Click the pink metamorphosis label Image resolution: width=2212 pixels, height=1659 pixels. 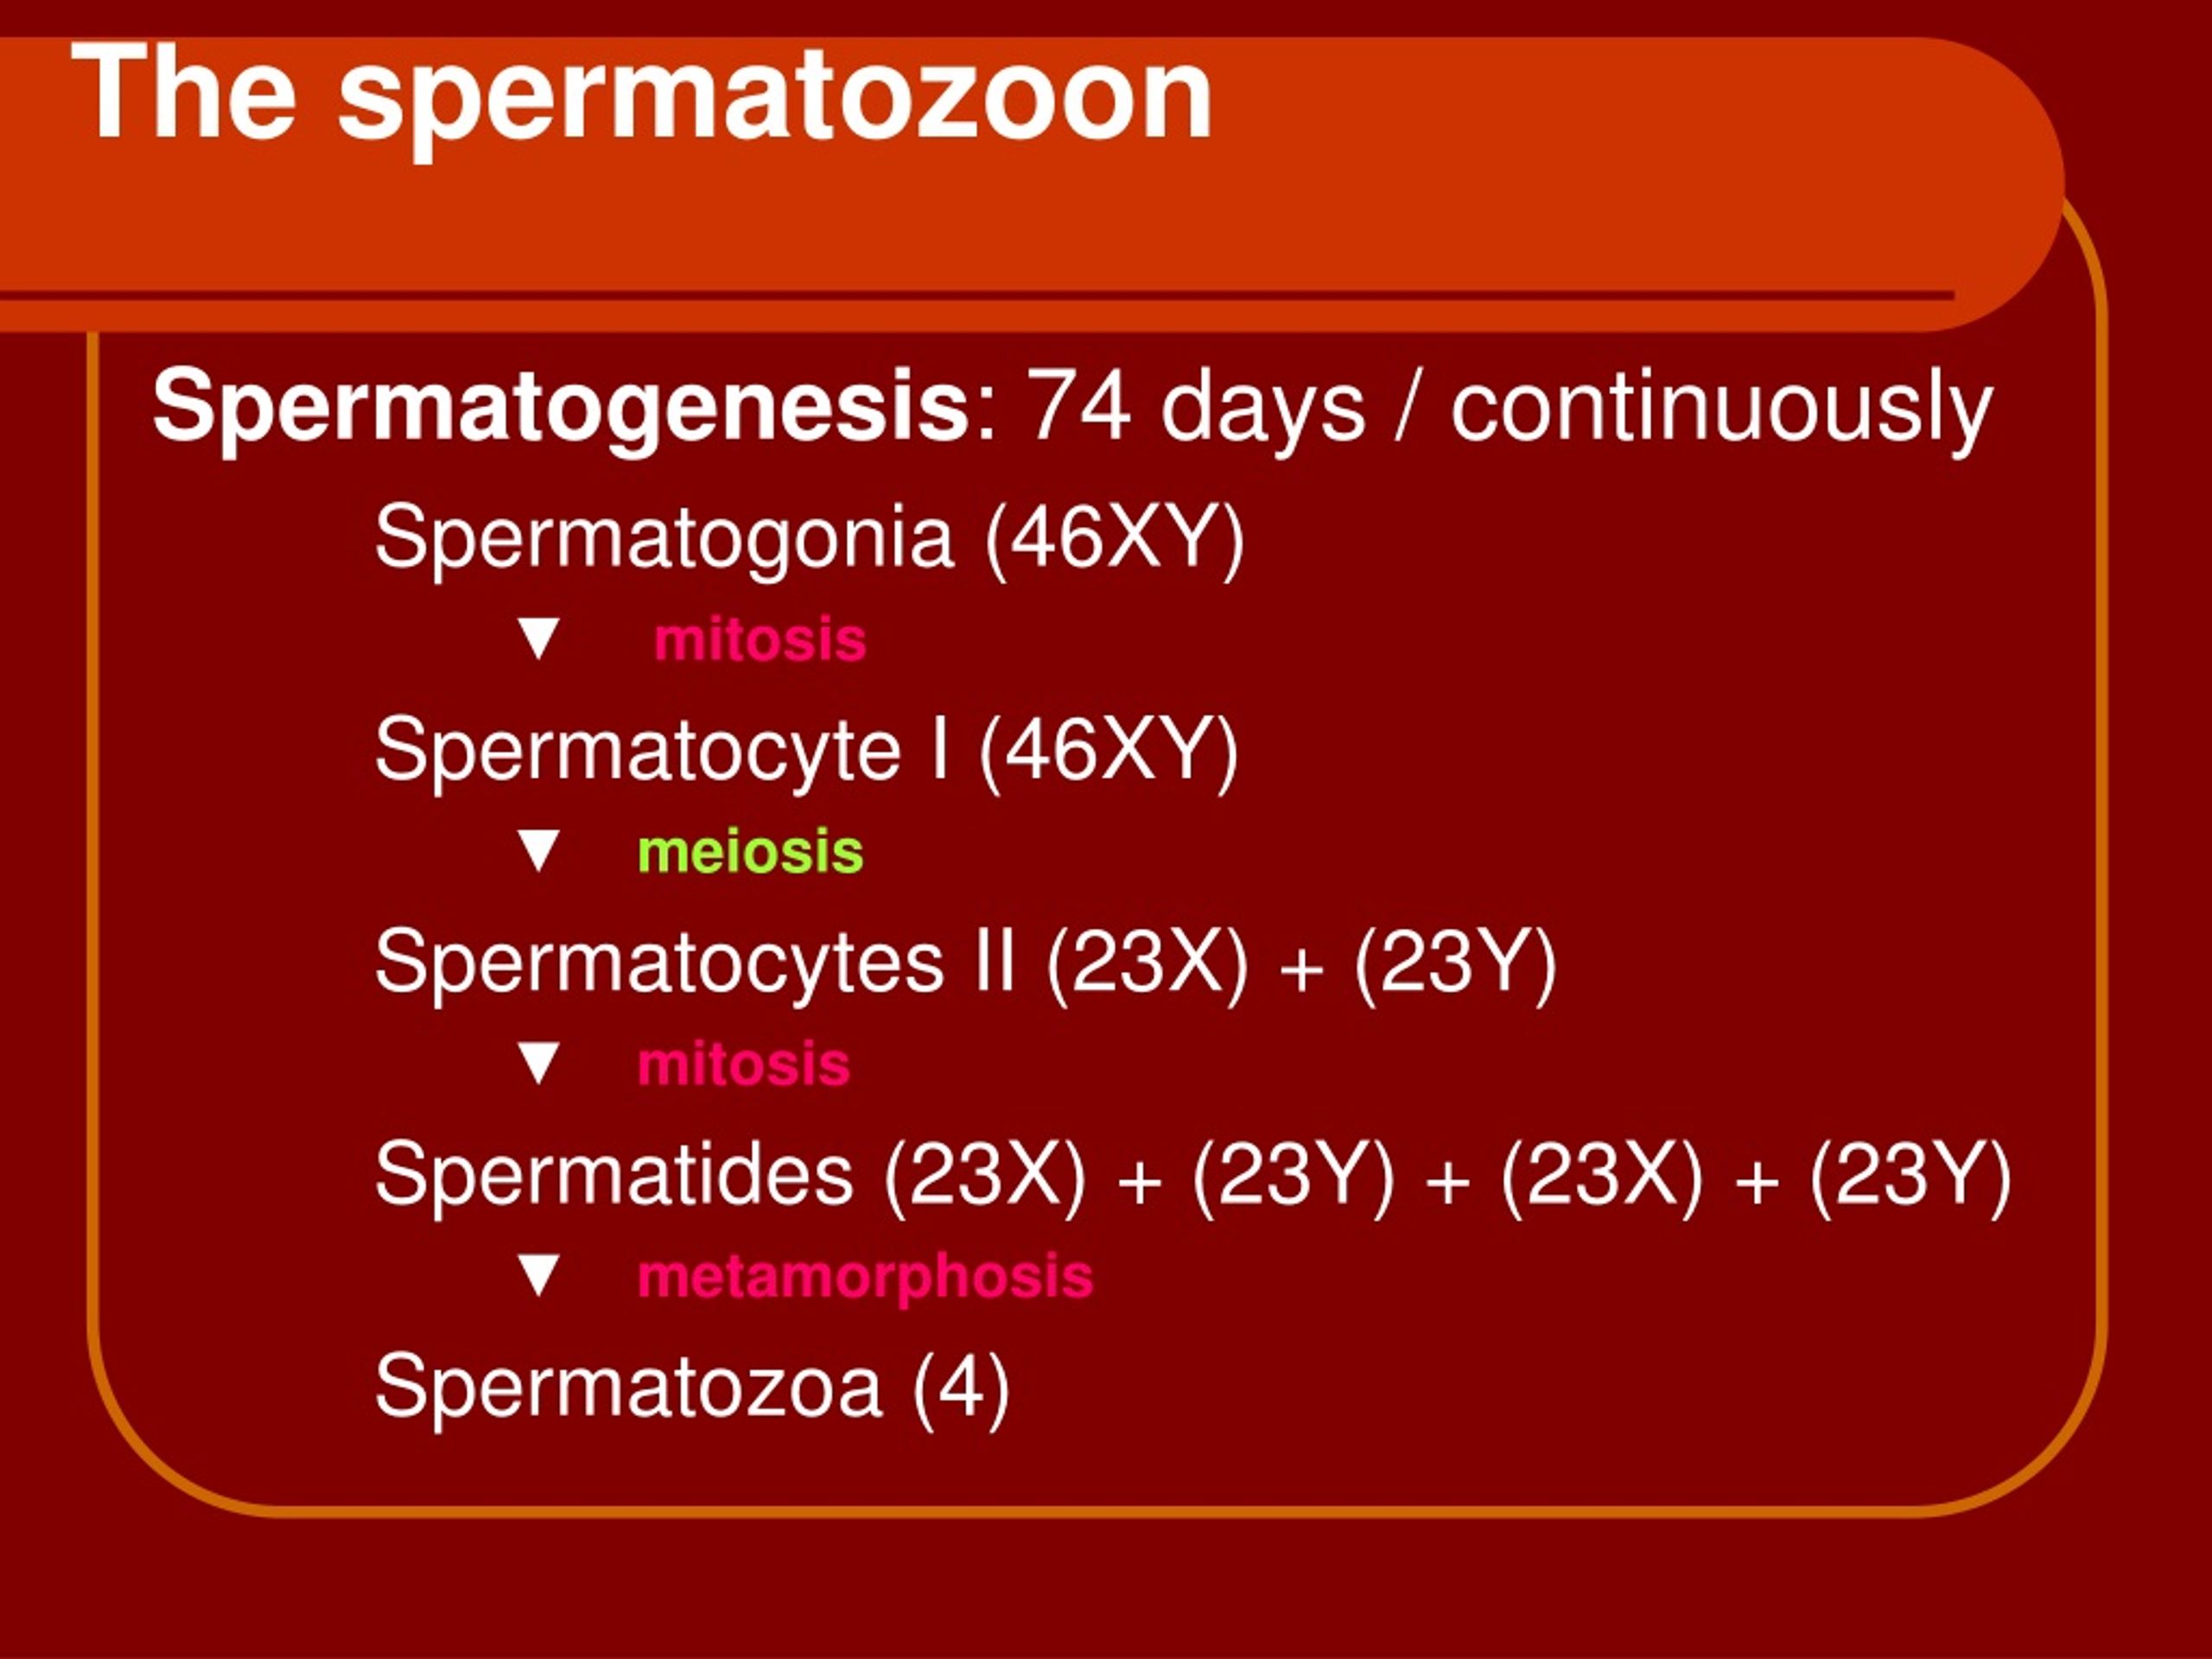click(865, 1277)
